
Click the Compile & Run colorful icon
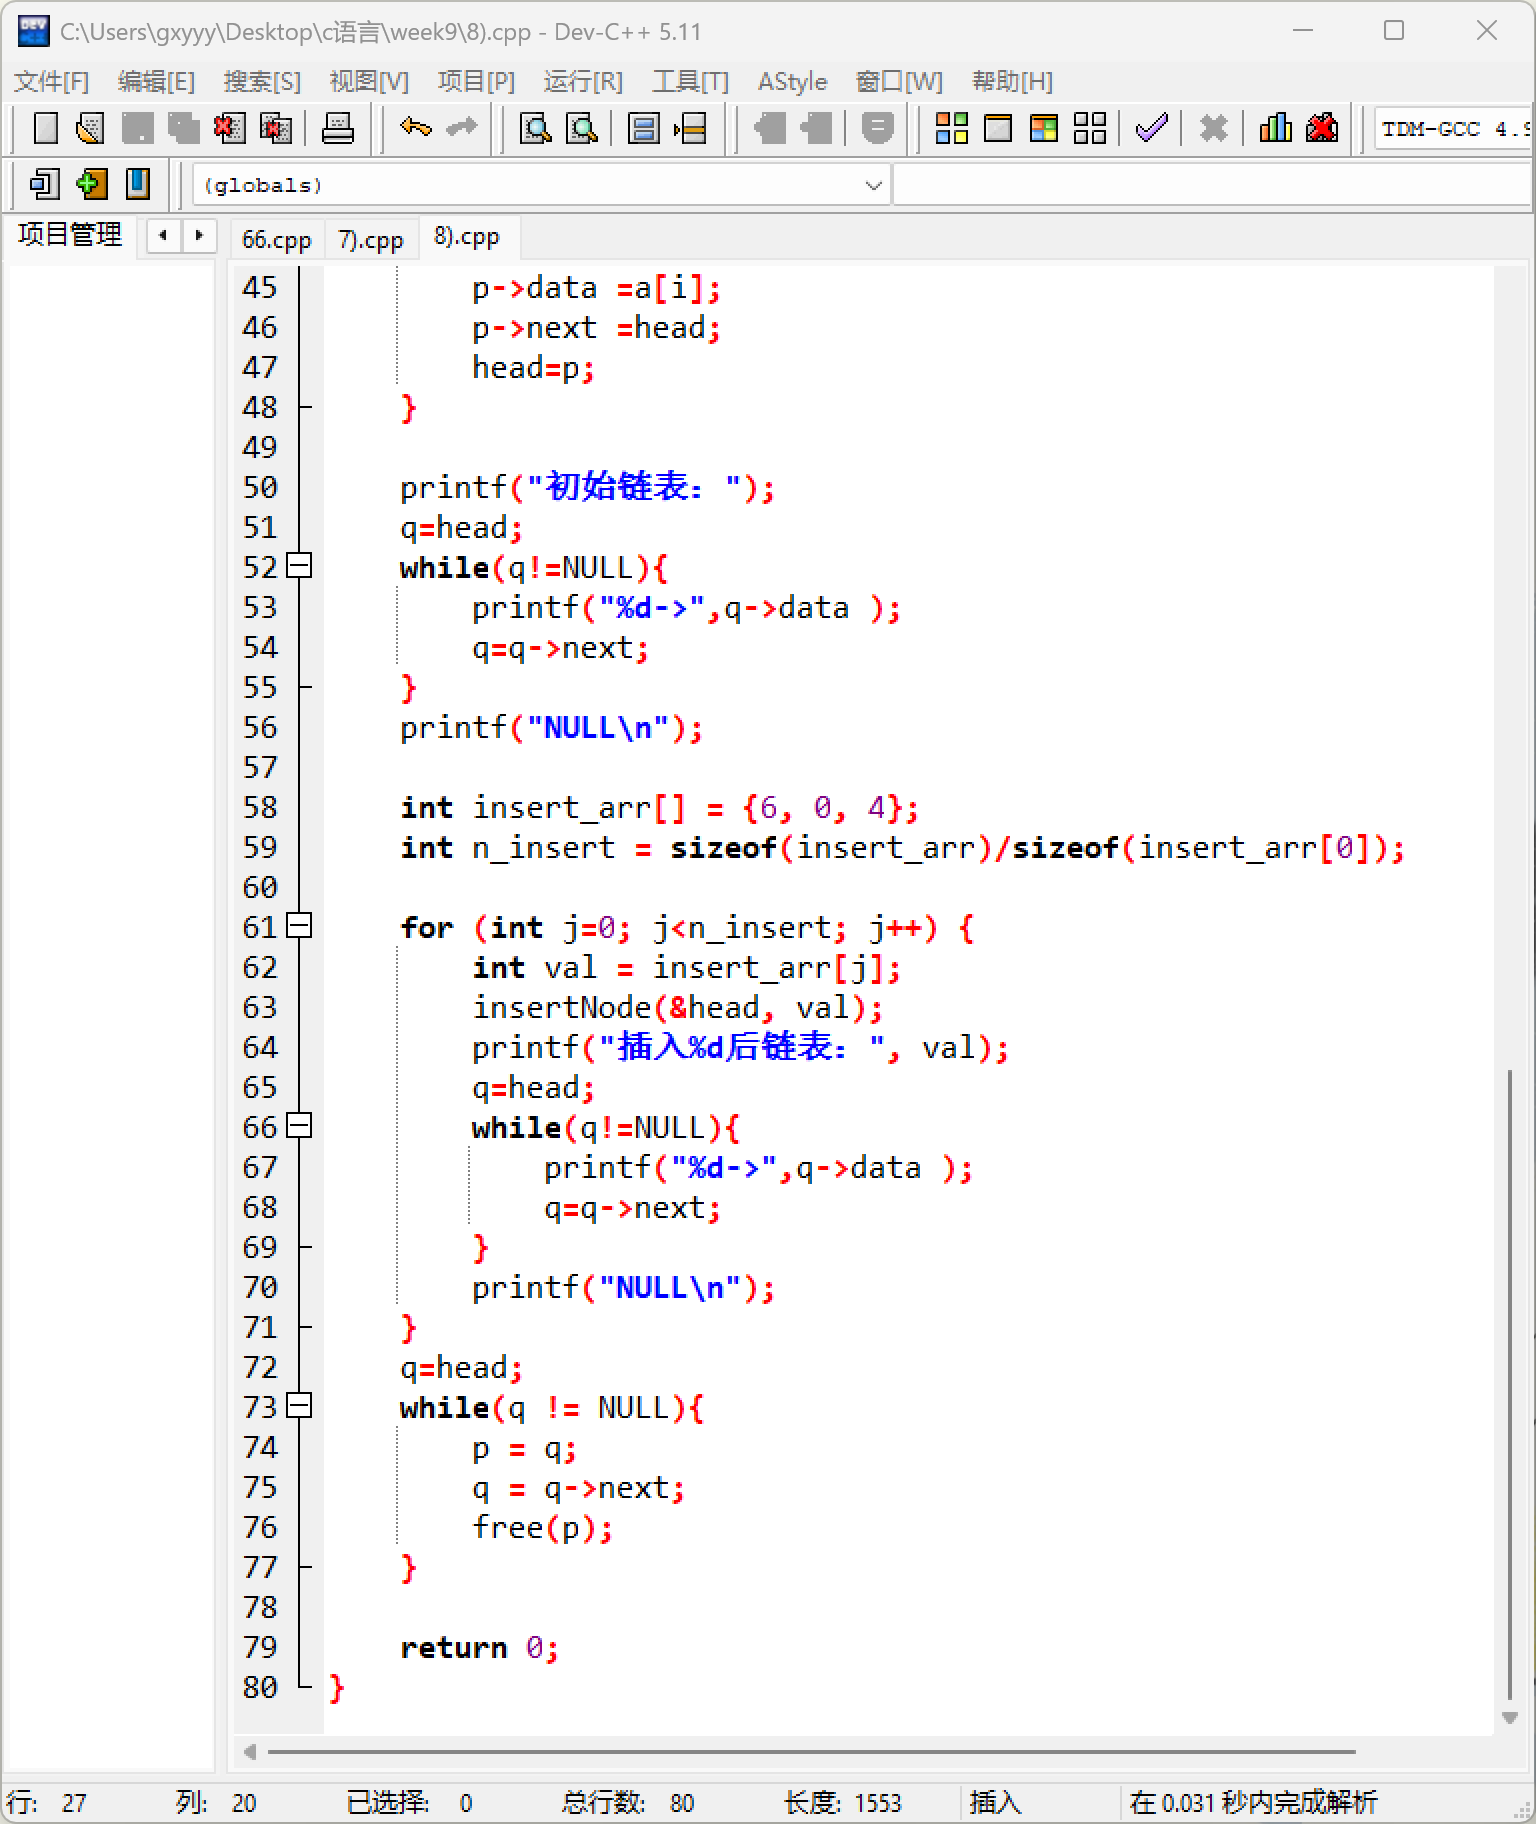[x=1044, y=128]
